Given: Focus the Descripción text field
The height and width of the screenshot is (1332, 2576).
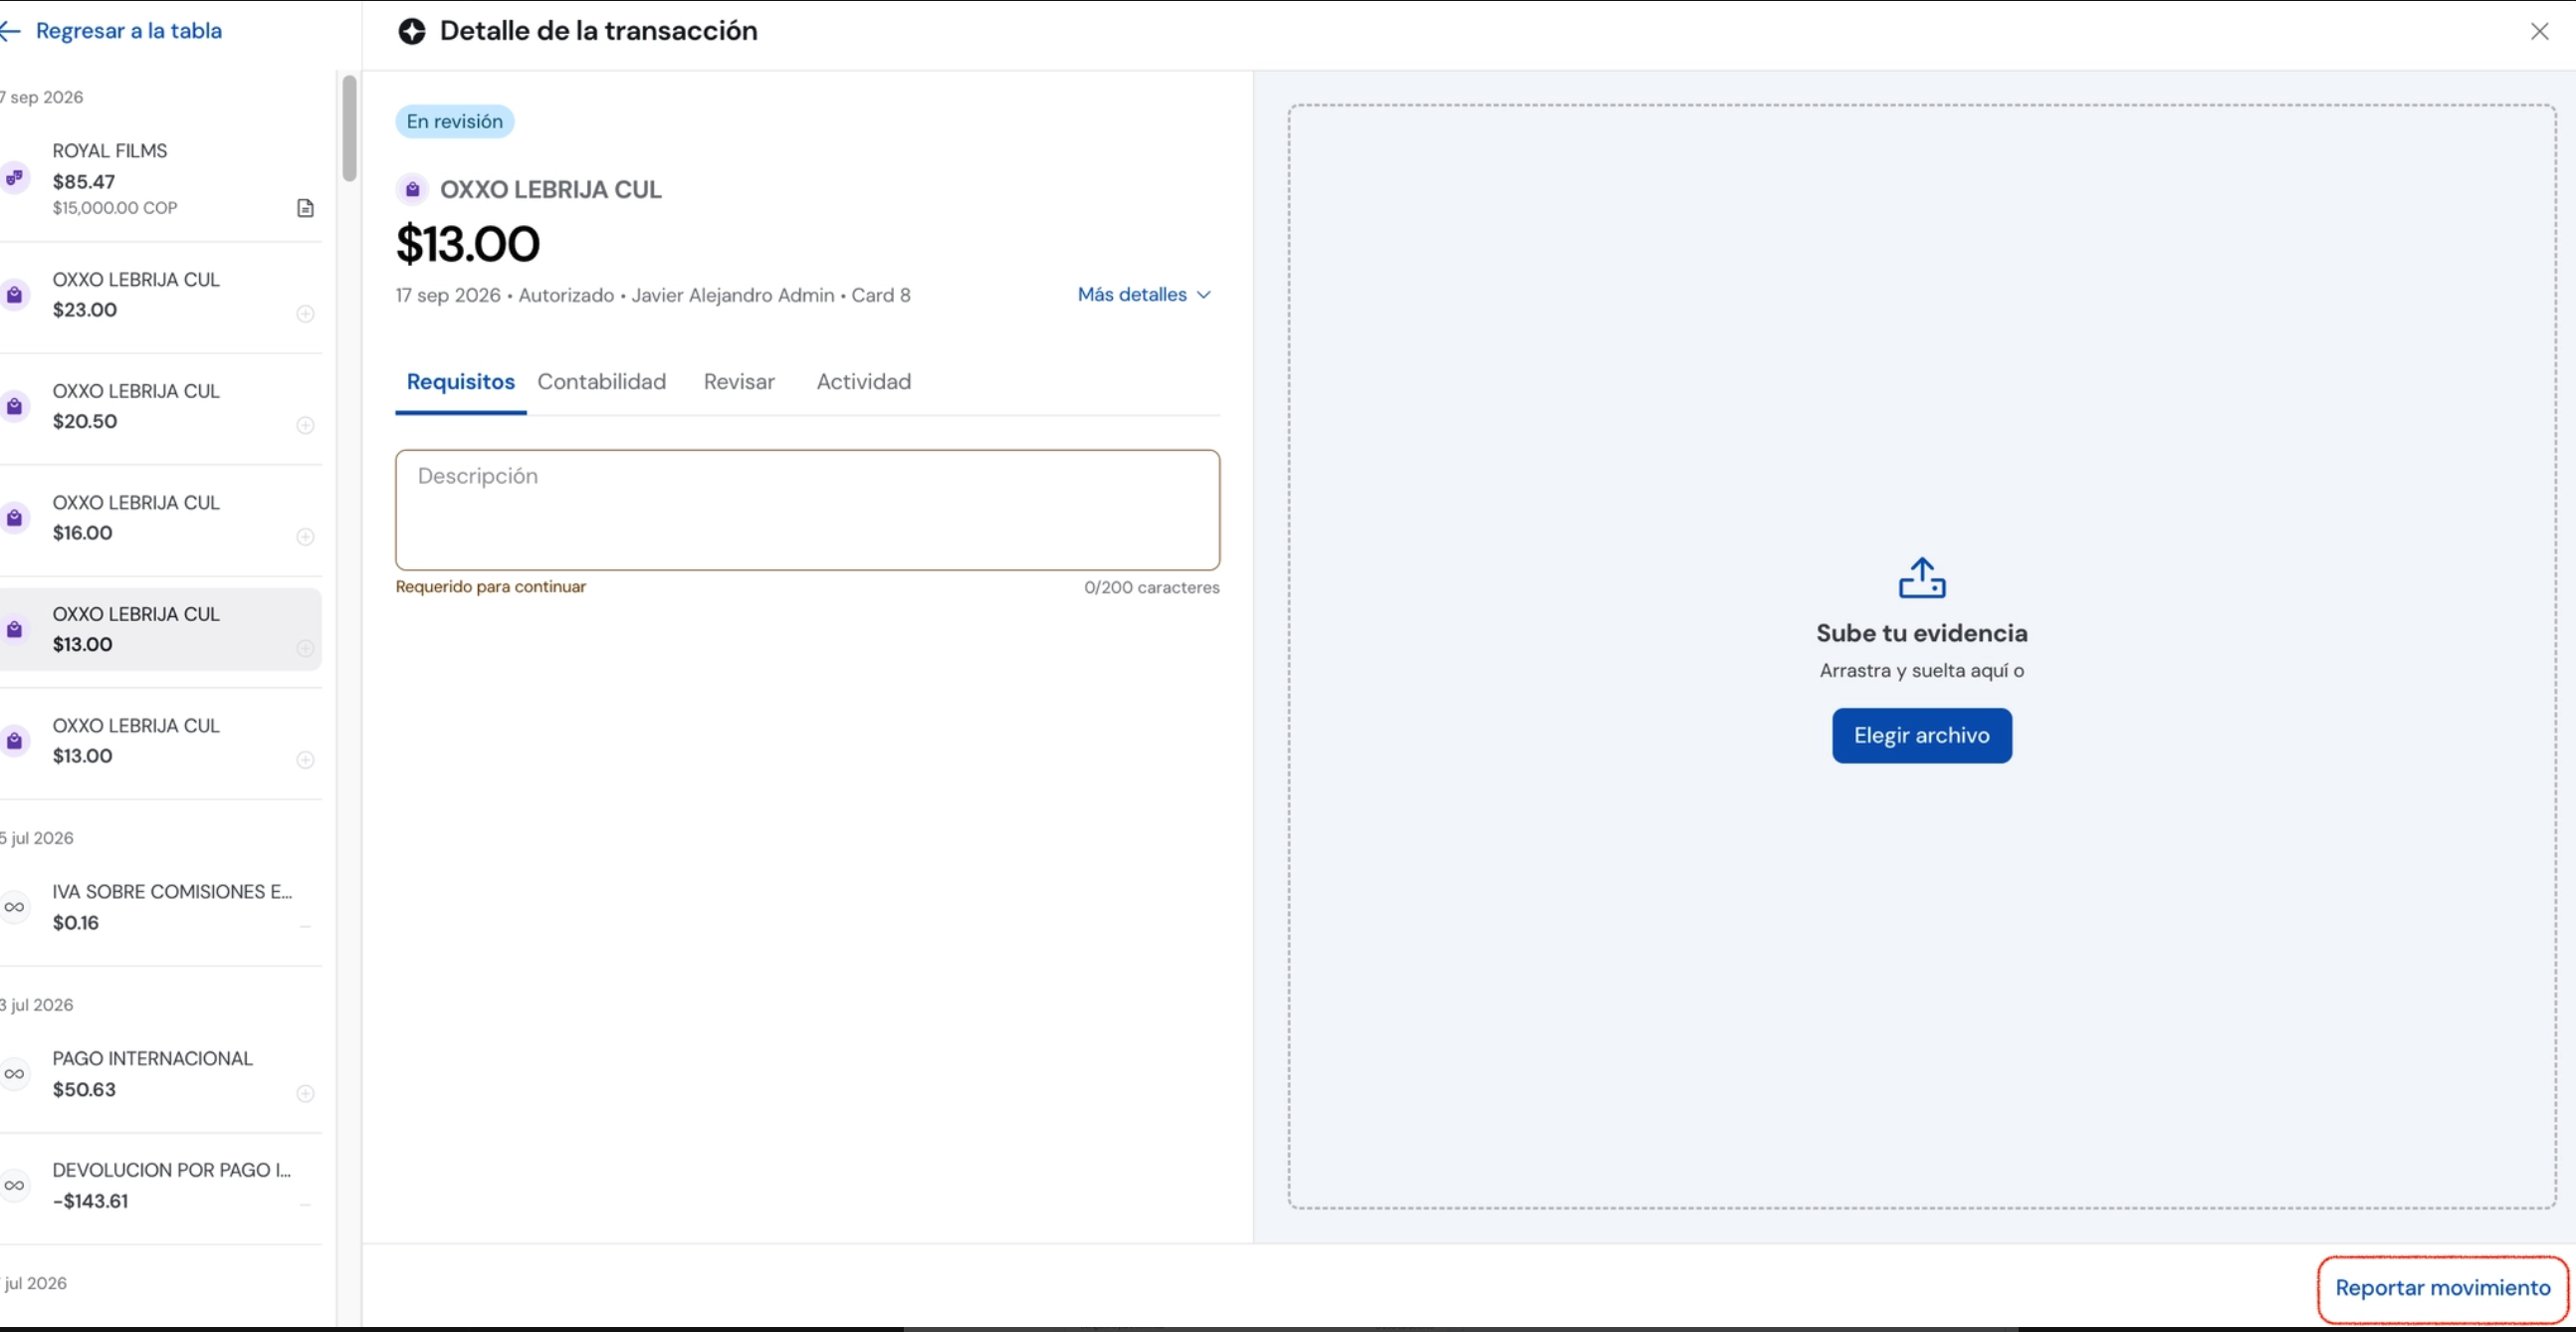Looking at the screenshot, I should click(x=807, y=510).
